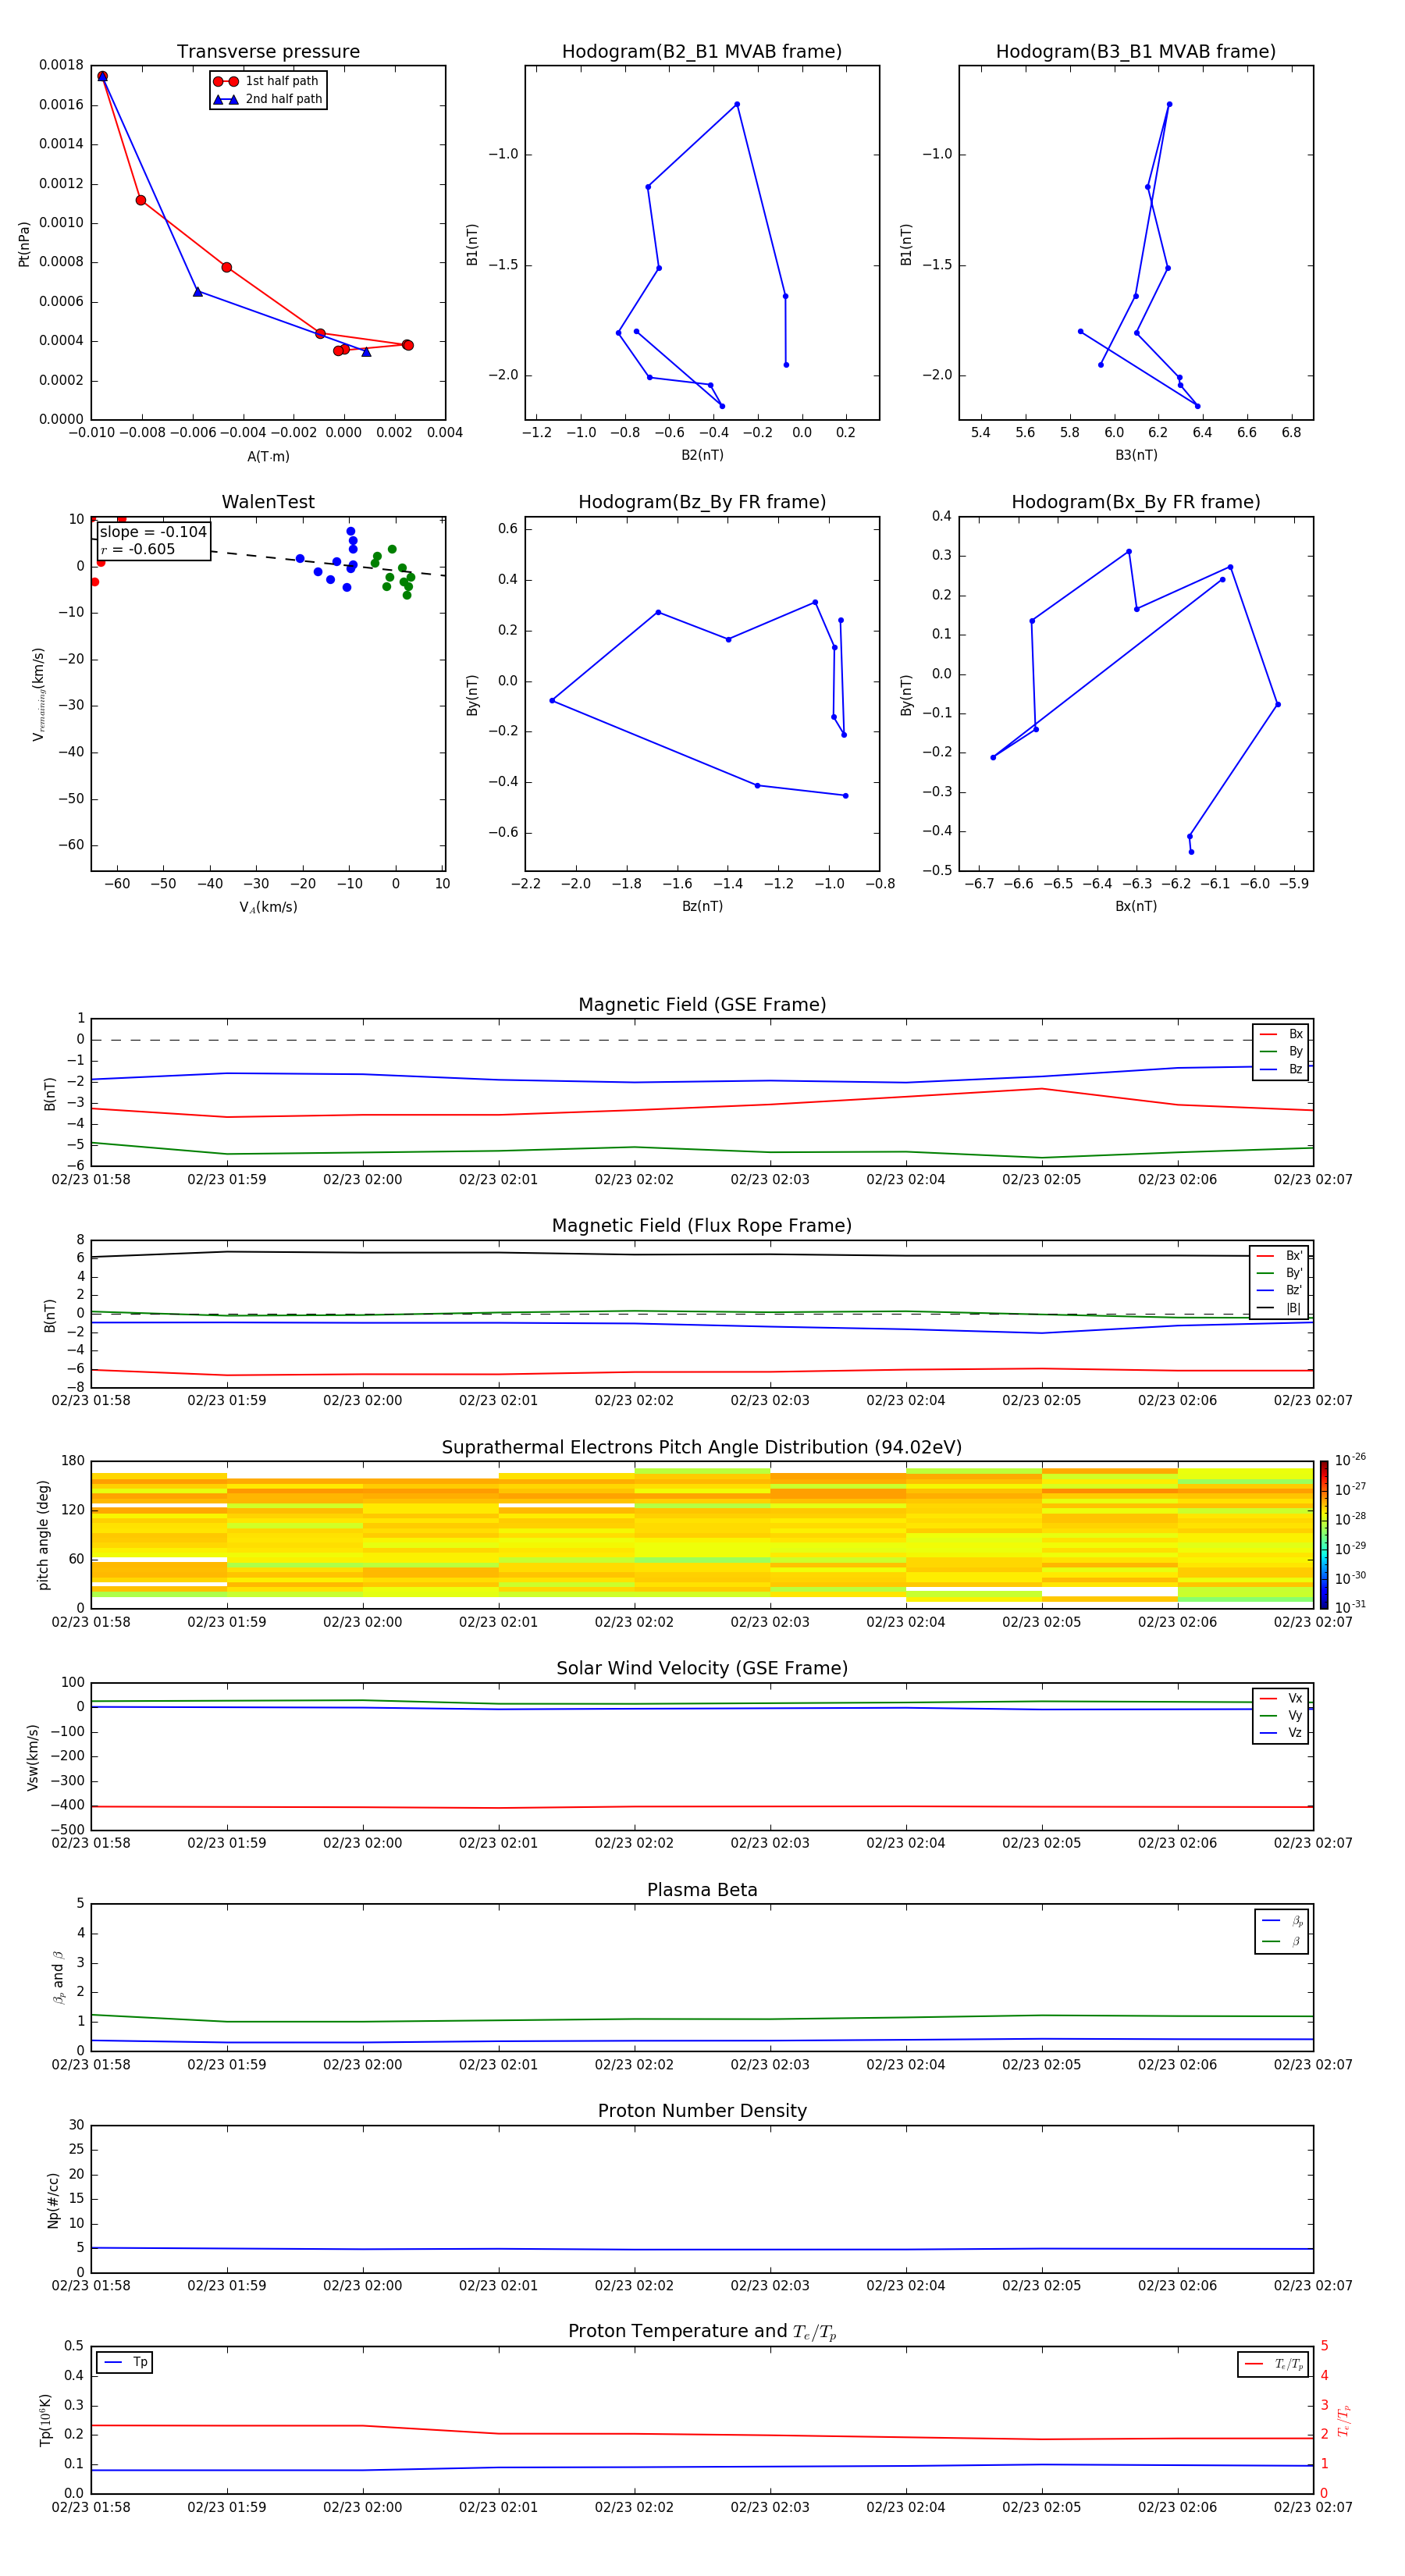Click the Bz legend entry in GSE magnetic plot
This screenshot has height=2576, width=1405.
[1281, 1069]
